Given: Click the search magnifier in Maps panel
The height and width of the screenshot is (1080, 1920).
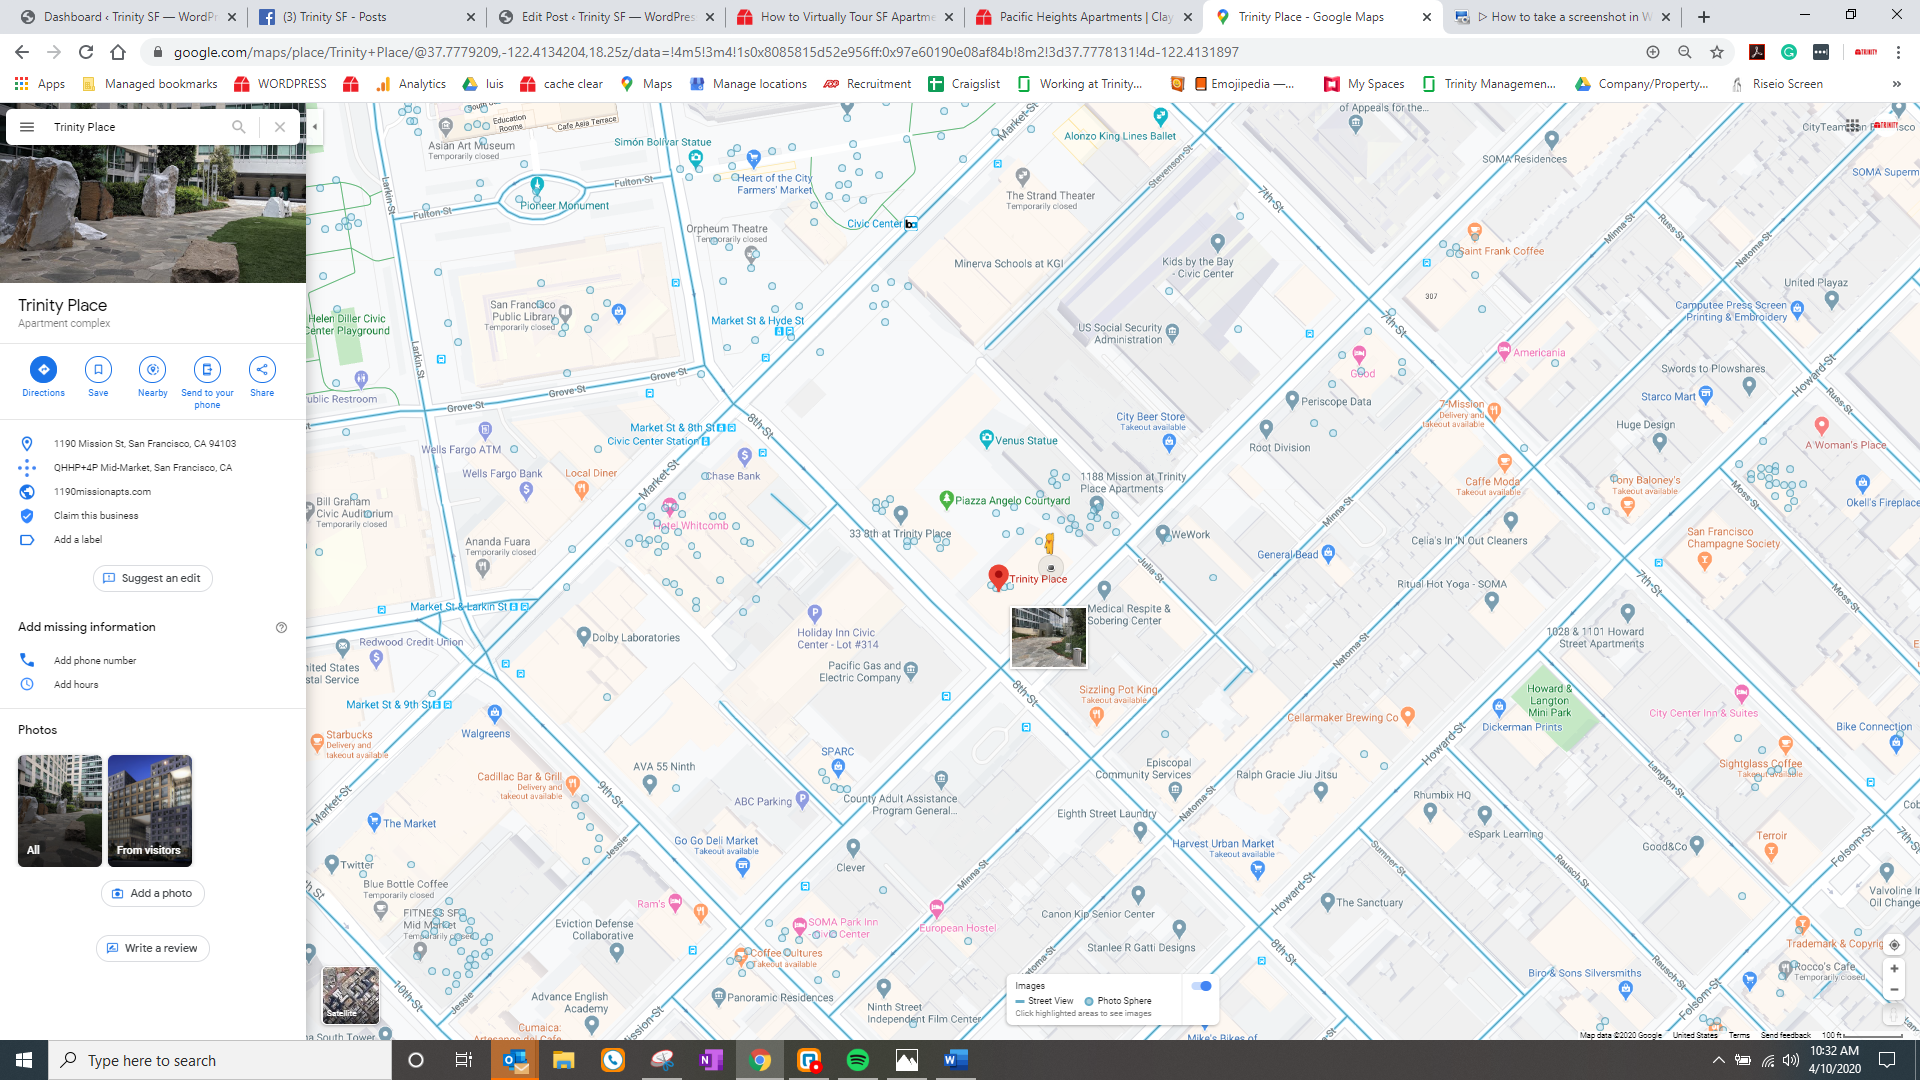Looking at the screenshot, I should coord(238,127).
